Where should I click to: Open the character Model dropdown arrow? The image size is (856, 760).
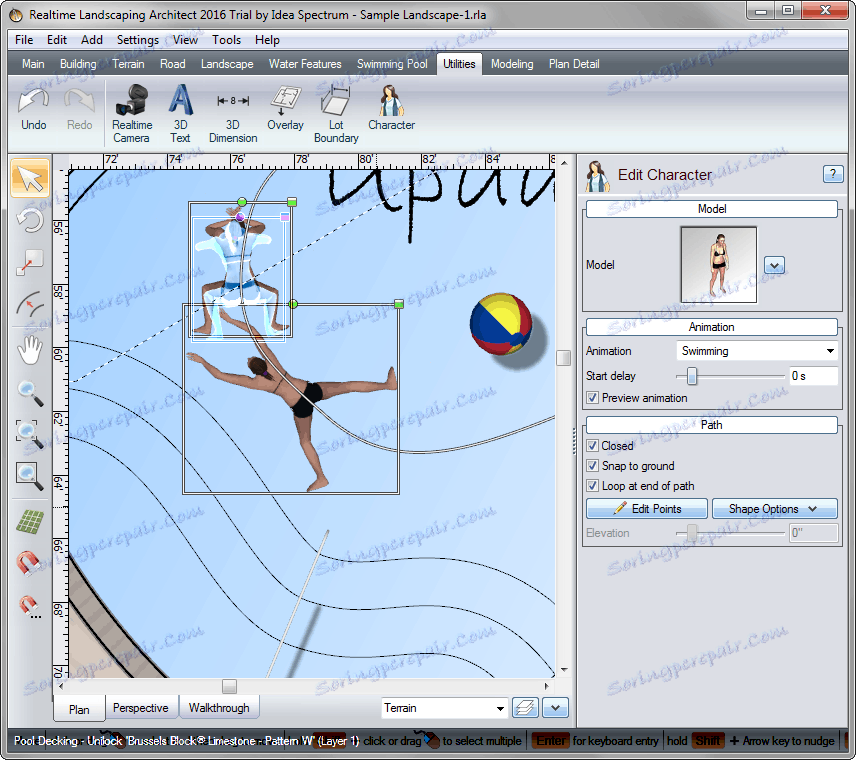[774, 265]
